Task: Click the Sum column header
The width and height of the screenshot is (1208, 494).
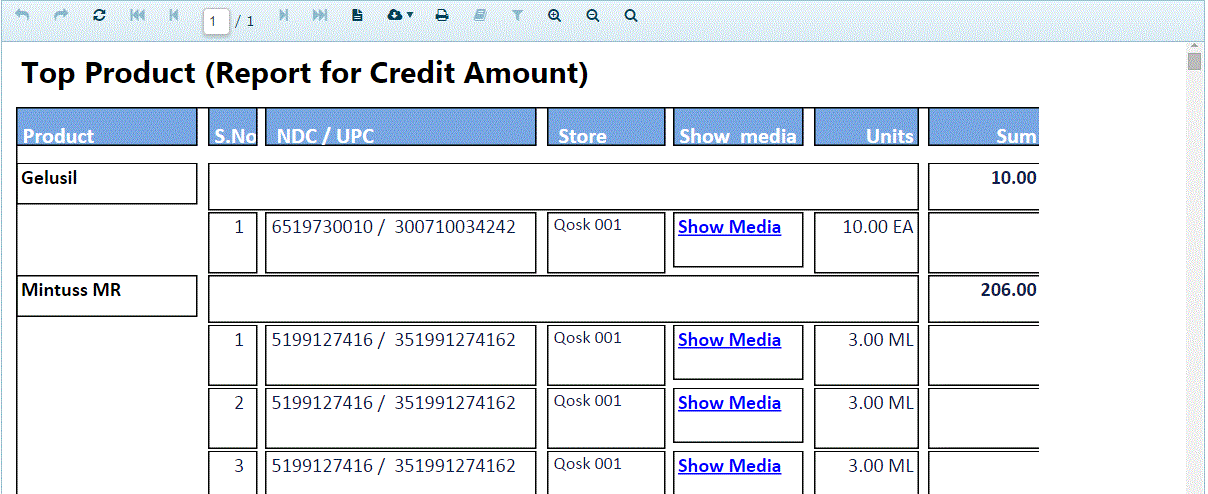Action: (x=984, y=127)
